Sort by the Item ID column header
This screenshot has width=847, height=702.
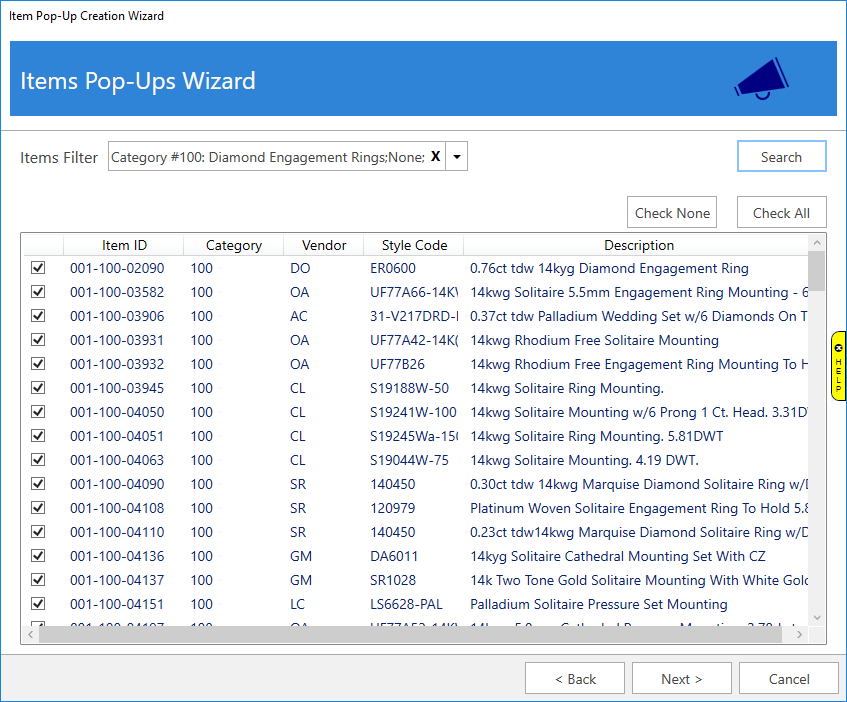coord(124,245)
